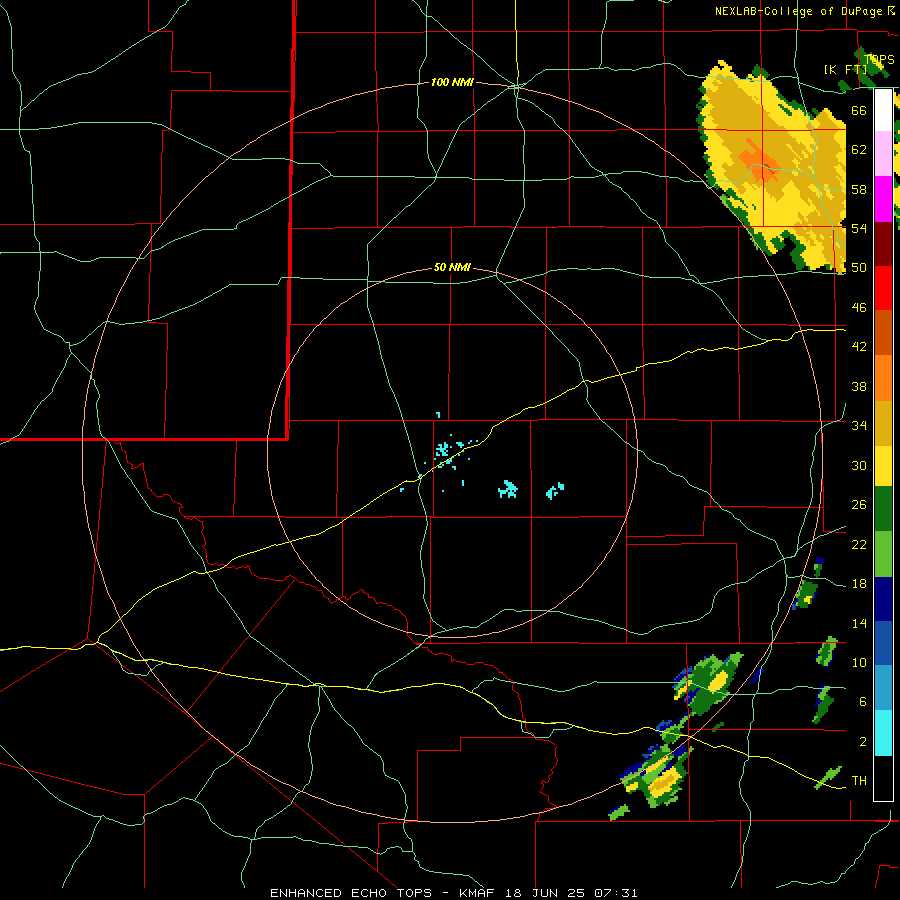Click the 54 legend value

(x=859, y=228)
